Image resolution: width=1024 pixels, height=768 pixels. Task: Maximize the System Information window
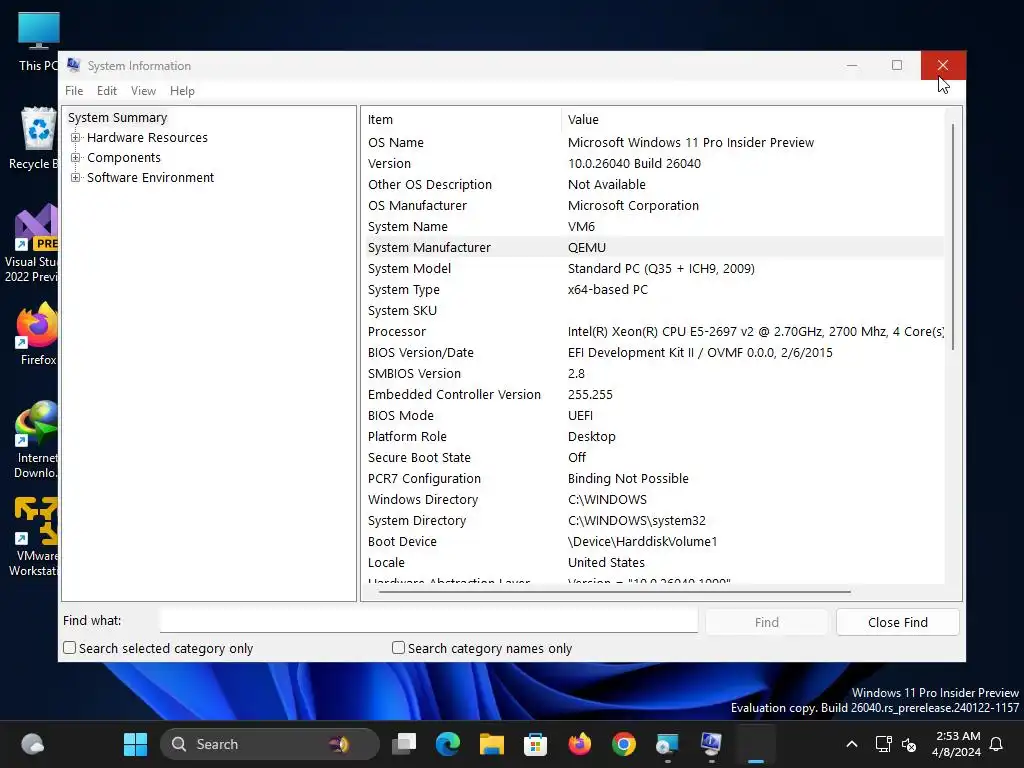coord(897,65)
